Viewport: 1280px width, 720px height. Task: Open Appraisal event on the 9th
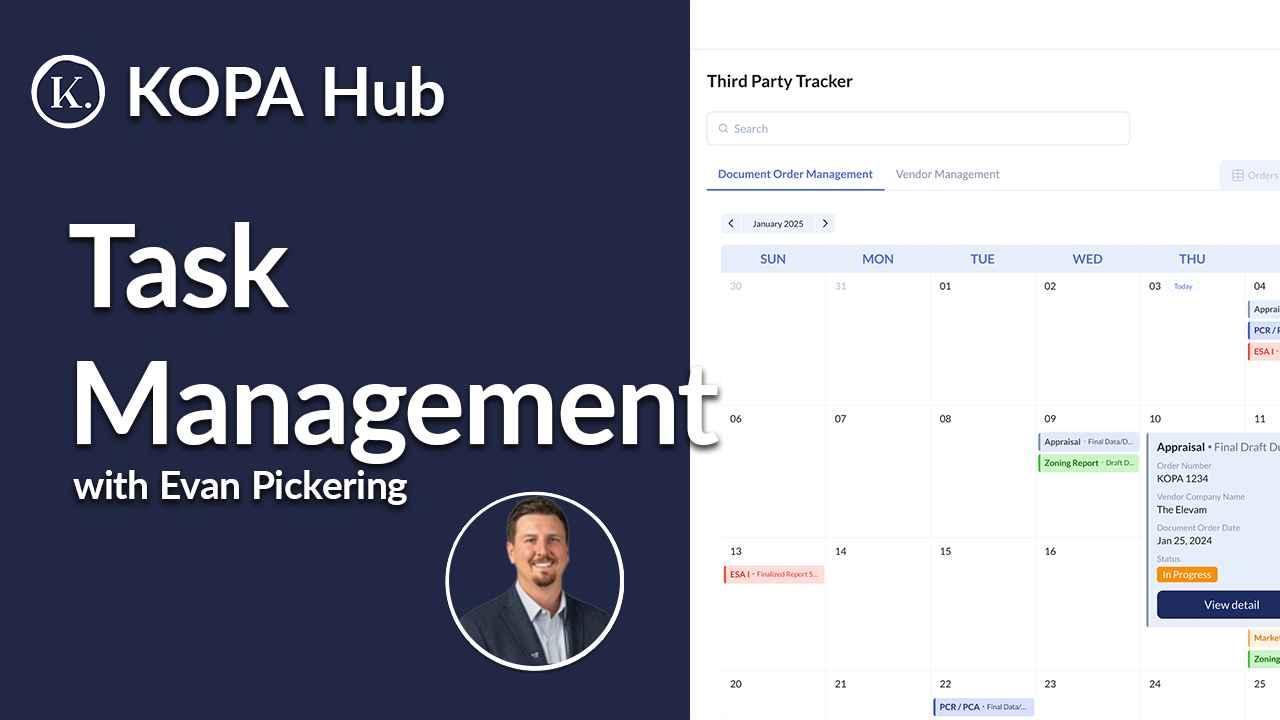(1089, 442)
